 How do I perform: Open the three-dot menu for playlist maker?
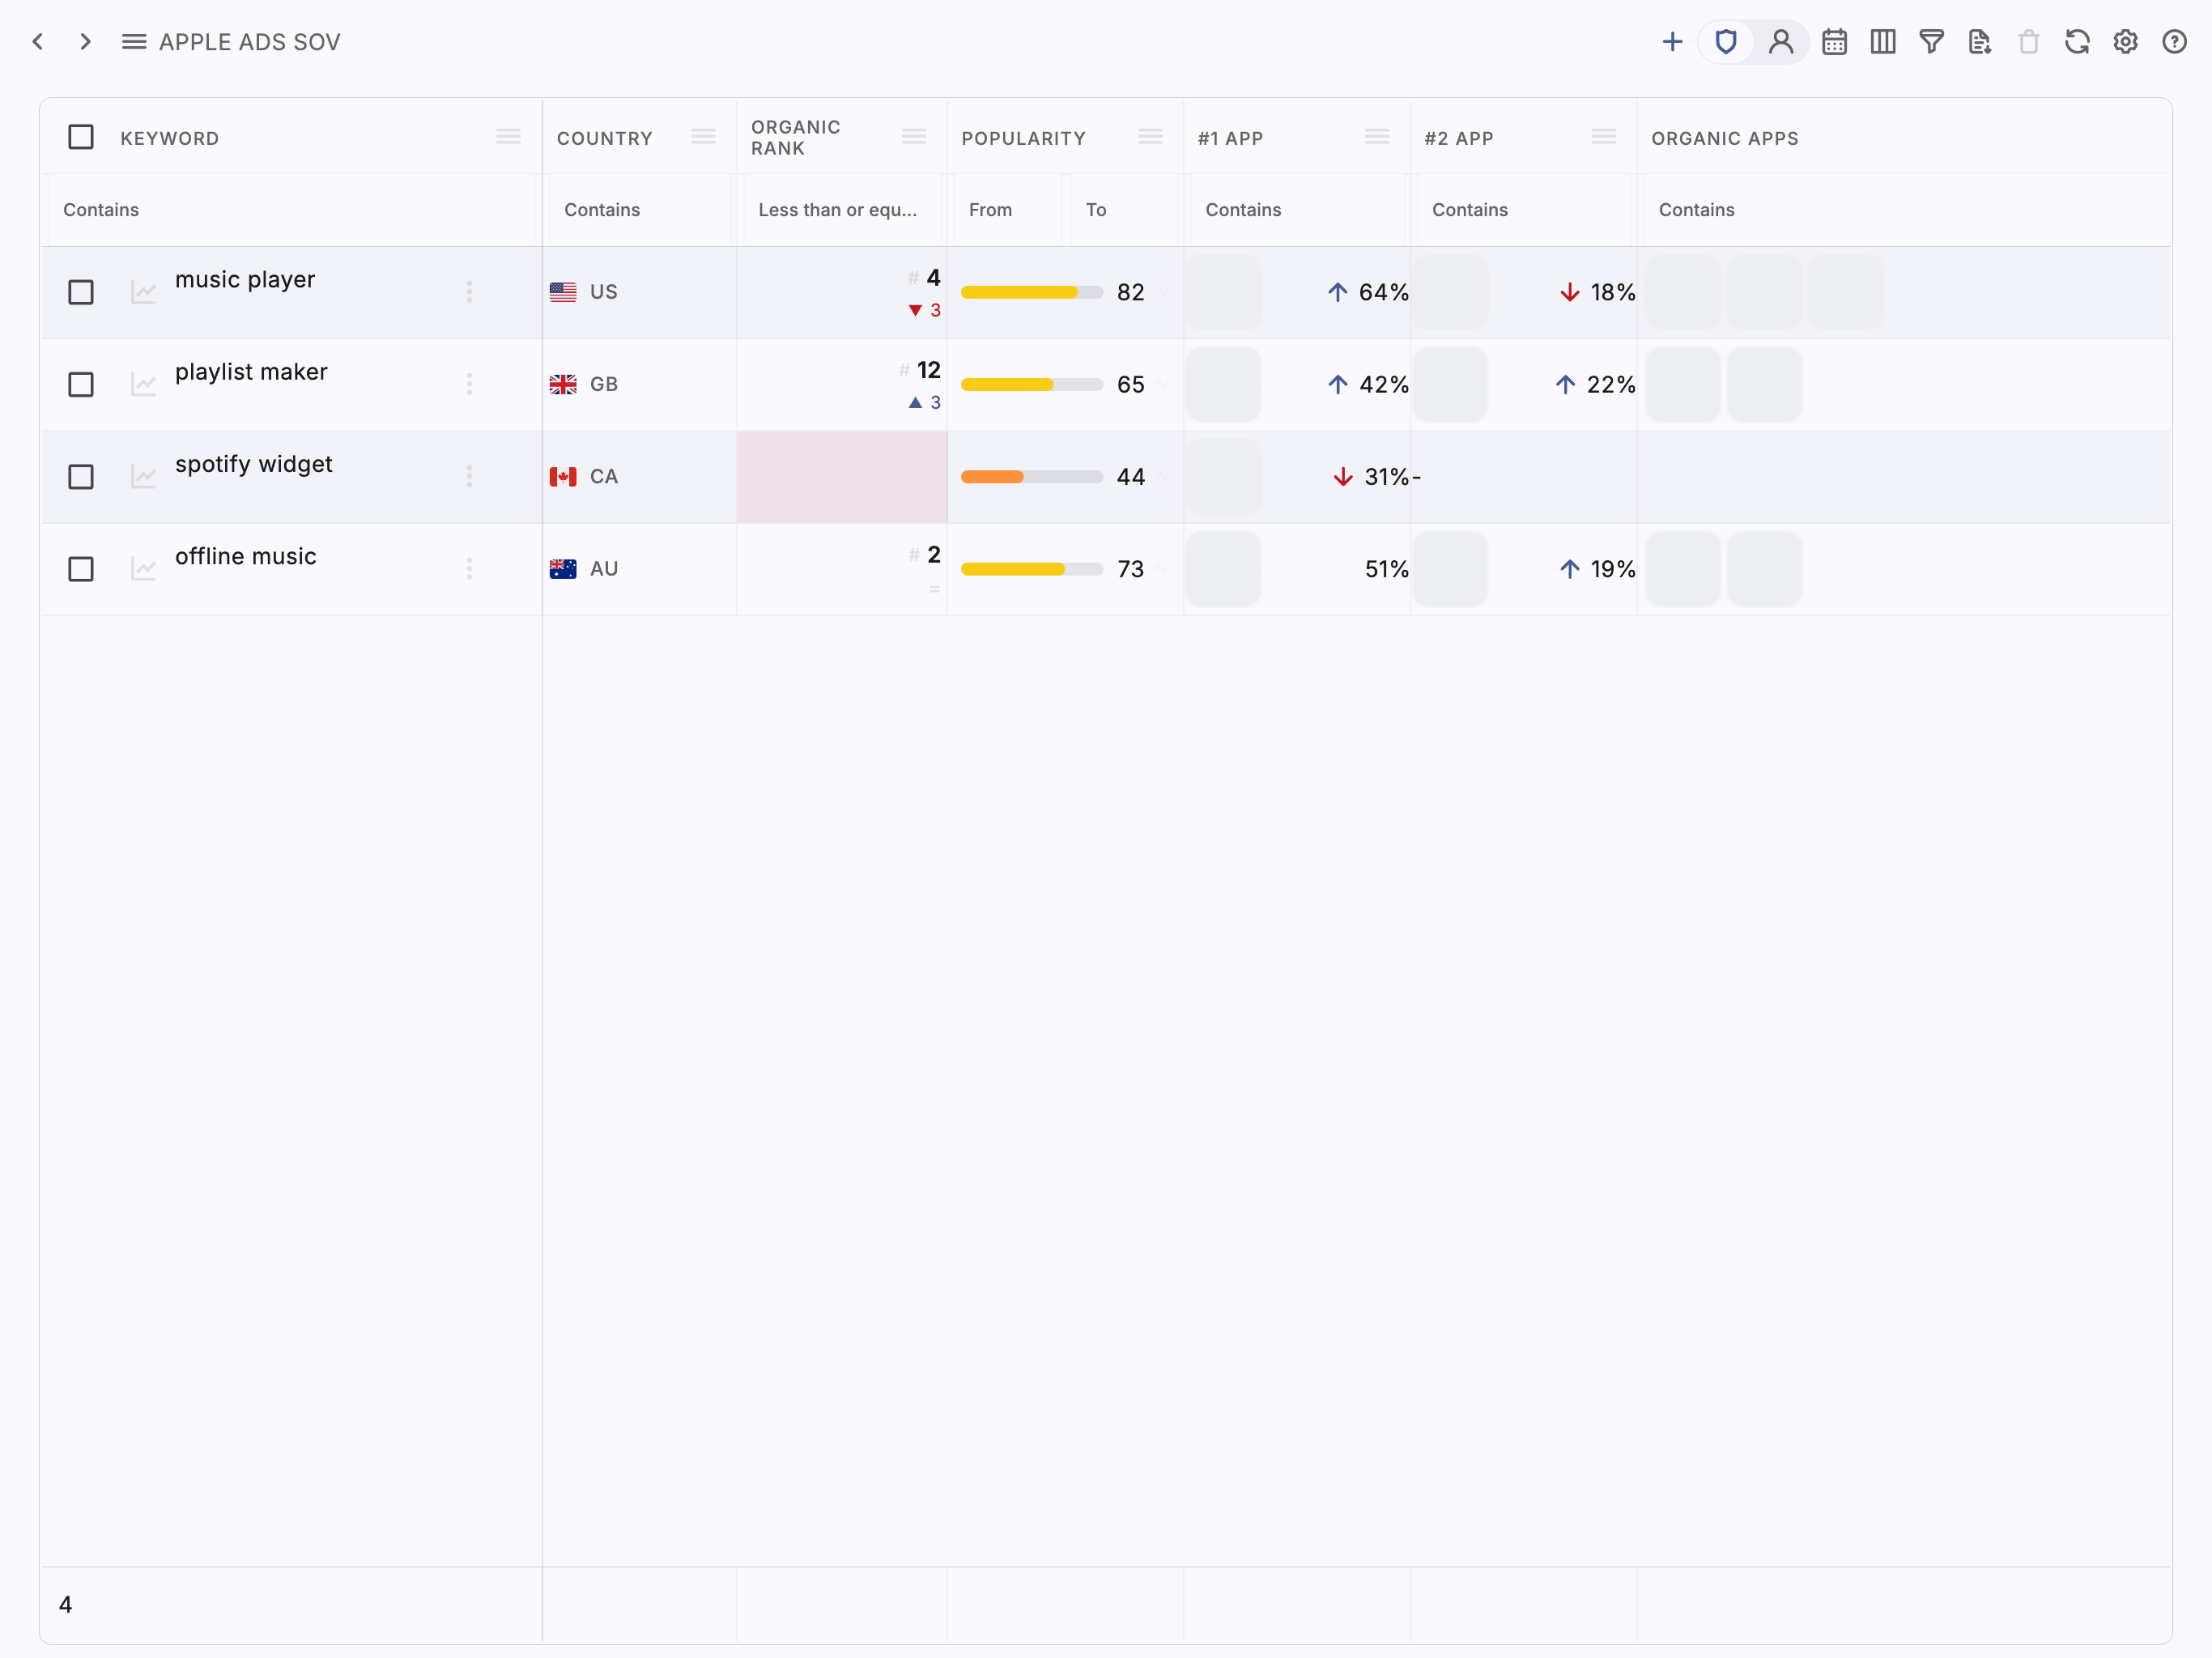[469, 385]
